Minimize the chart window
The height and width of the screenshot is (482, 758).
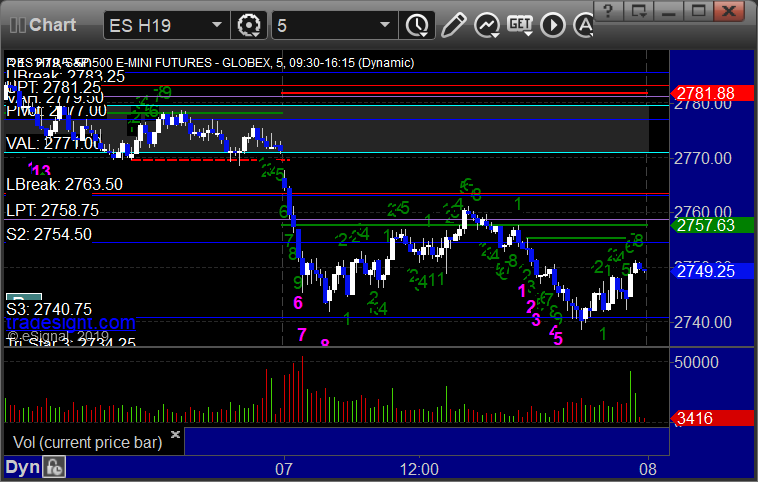pyautogui.click(x=668, y=11)
